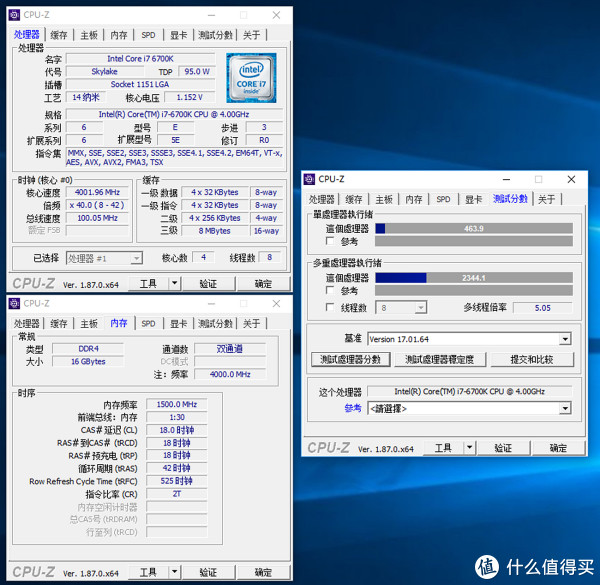Screen dimensions: 600x585
Task: Click the memory 类型 value DDR4
Action: click(88, 349)
